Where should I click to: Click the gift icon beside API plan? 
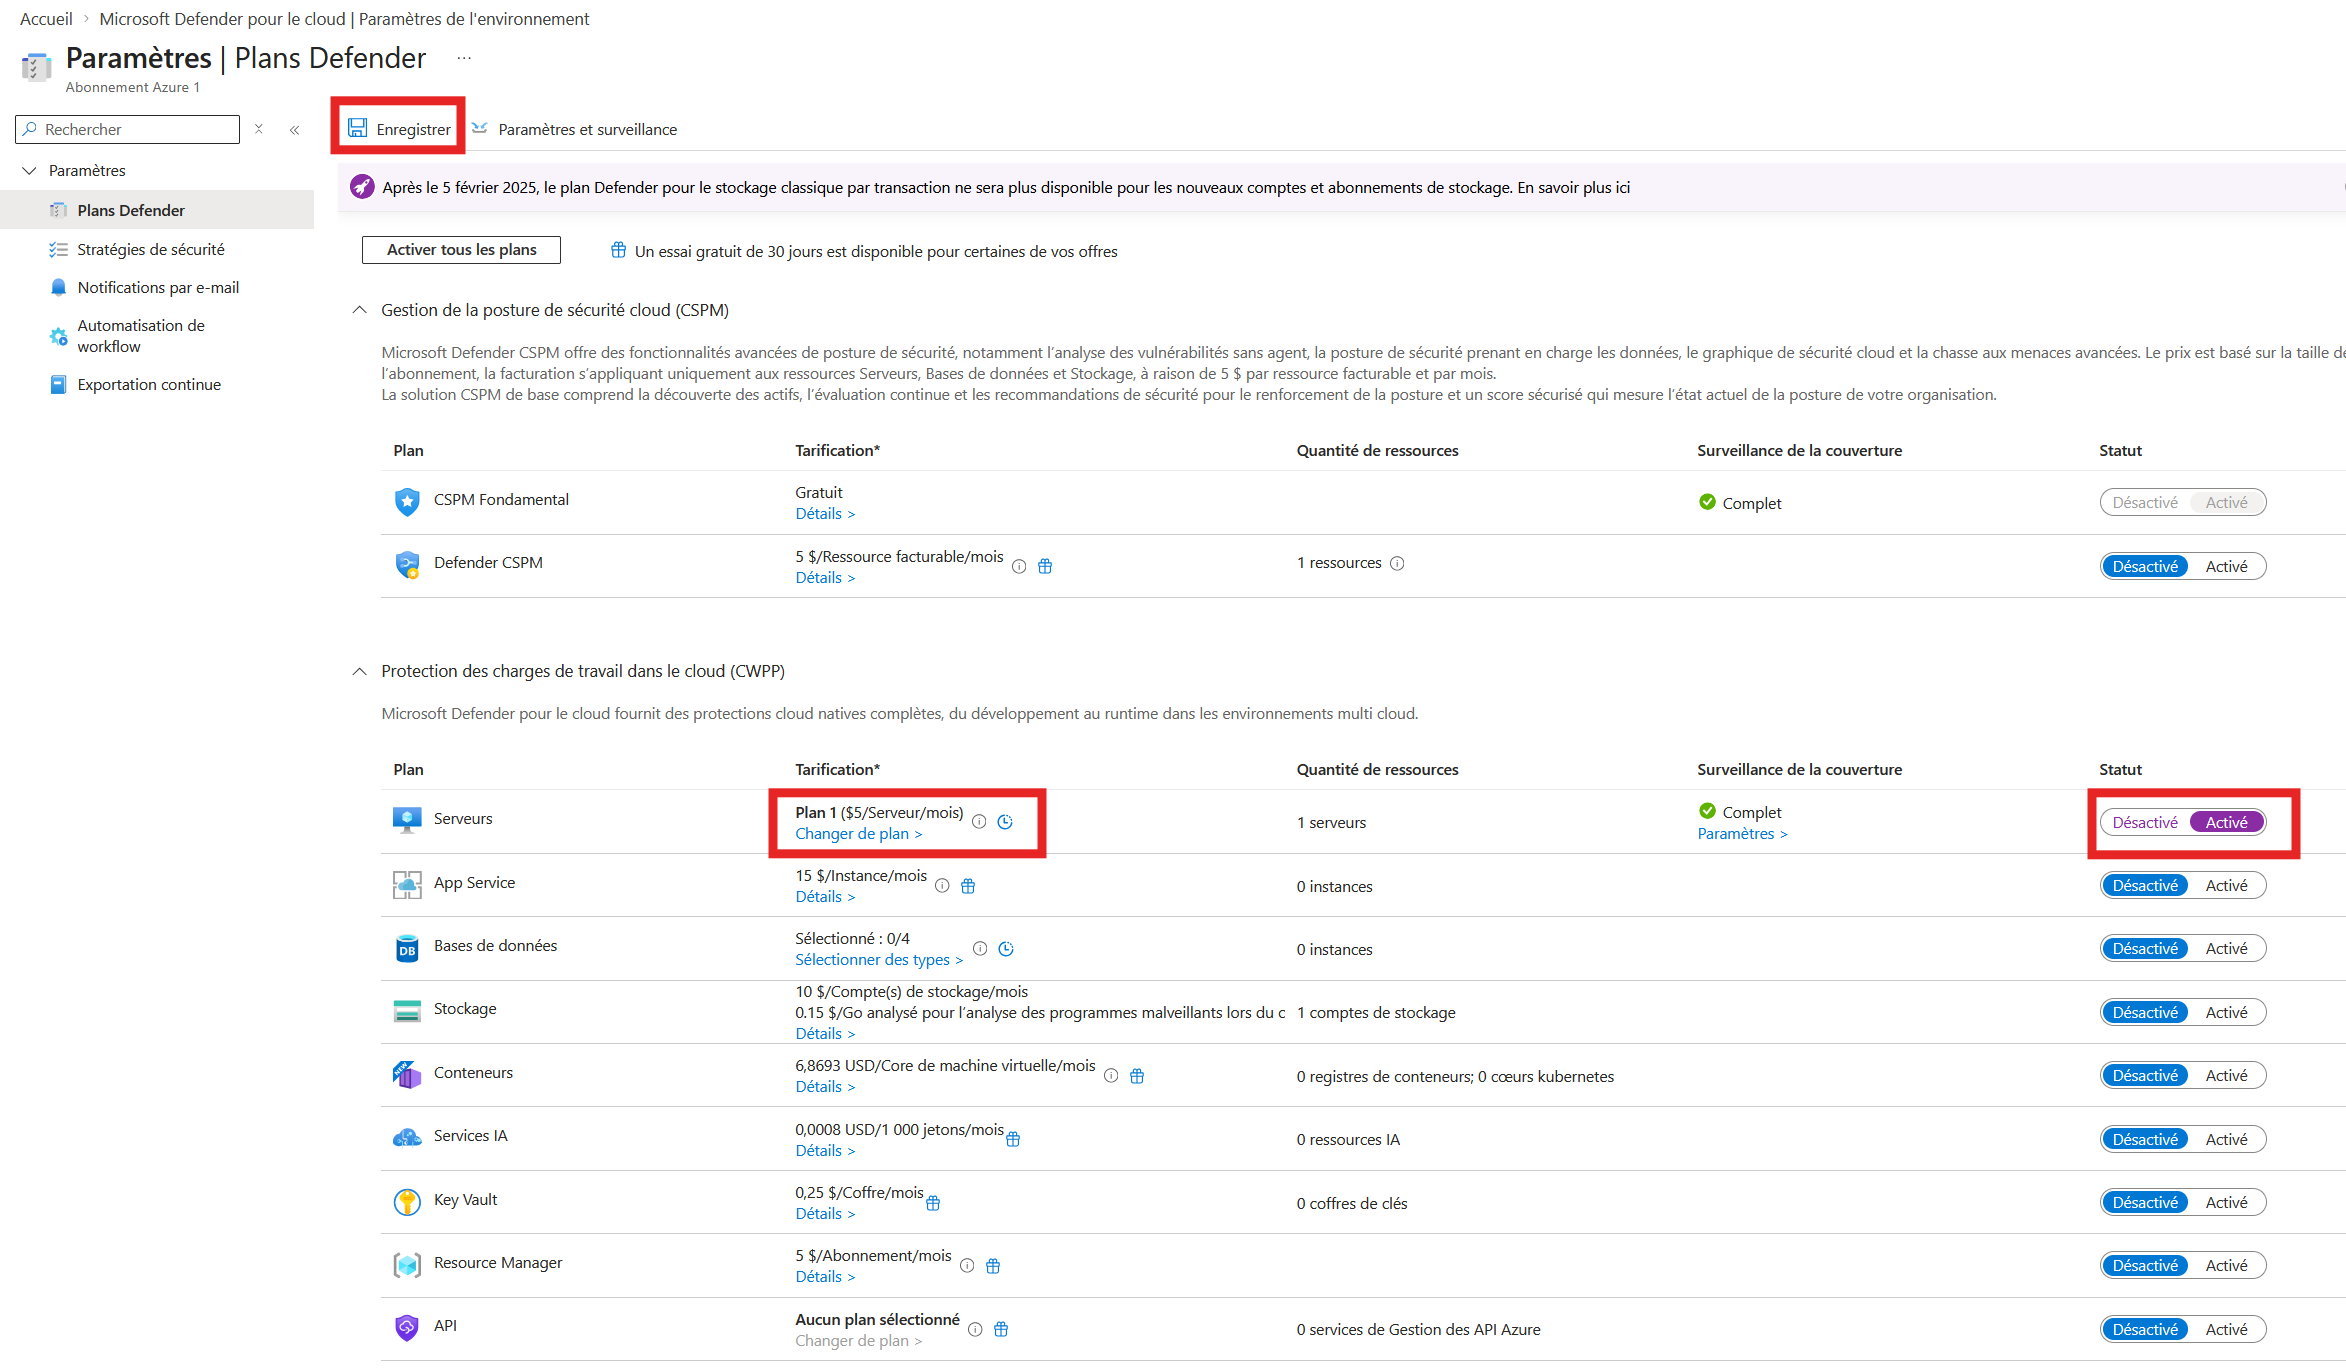click(1001, 1329)
